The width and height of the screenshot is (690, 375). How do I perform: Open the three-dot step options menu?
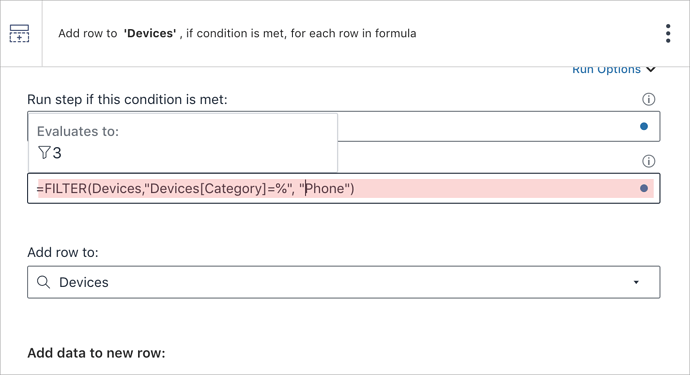click(668, 33)
